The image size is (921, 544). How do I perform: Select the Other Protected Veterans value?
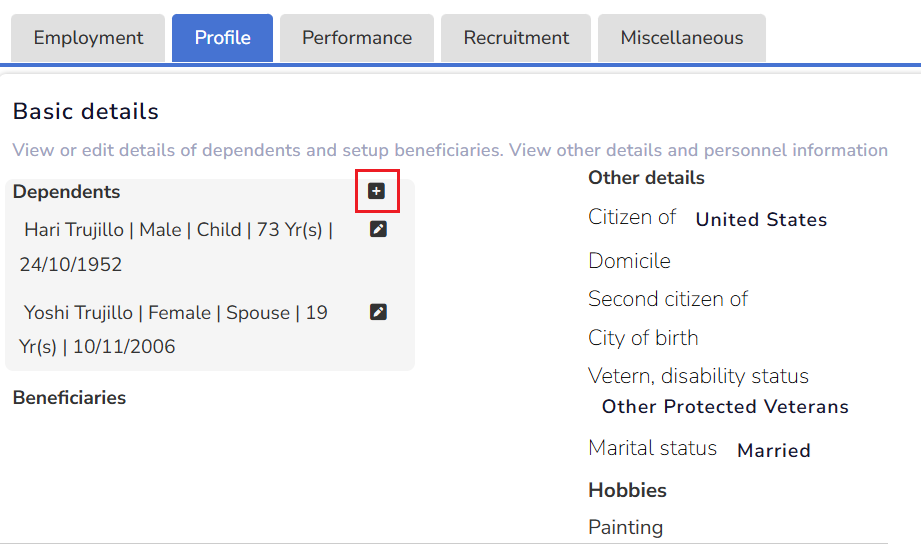pos(725,407)
